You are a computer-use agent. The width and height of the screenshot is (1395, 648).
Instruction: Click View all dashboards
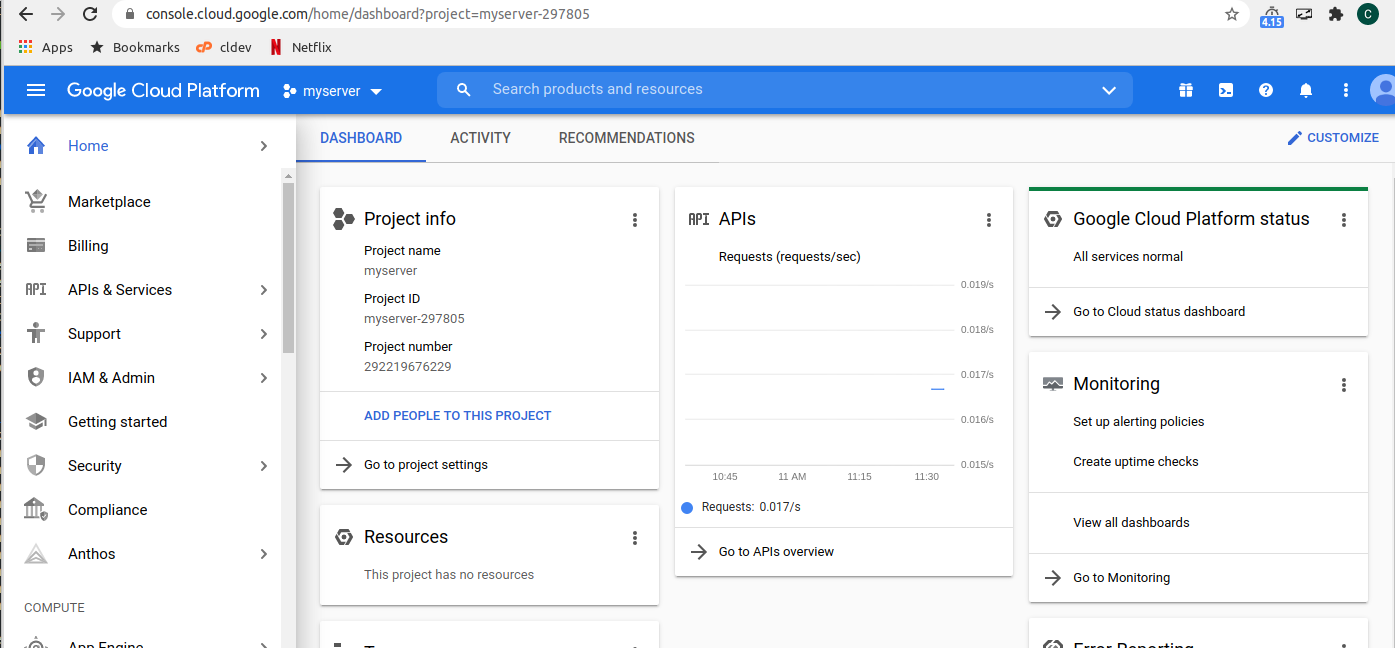1131,523
